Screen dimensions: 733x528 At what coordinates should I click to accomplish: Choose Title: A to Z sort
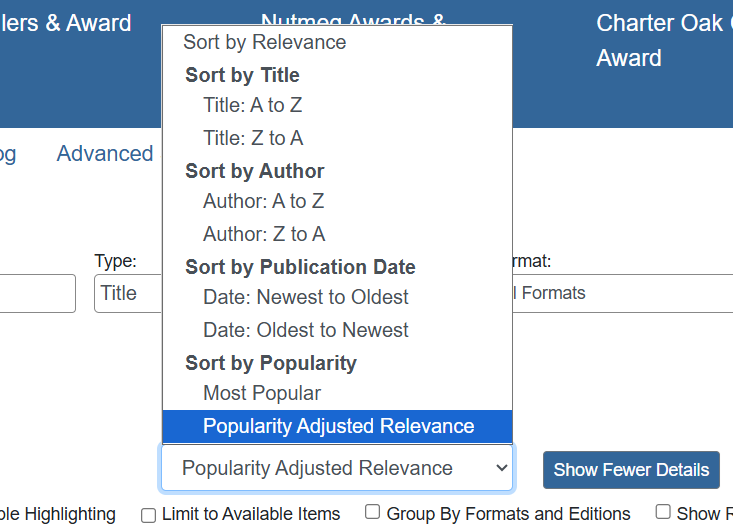coord(252,105)
